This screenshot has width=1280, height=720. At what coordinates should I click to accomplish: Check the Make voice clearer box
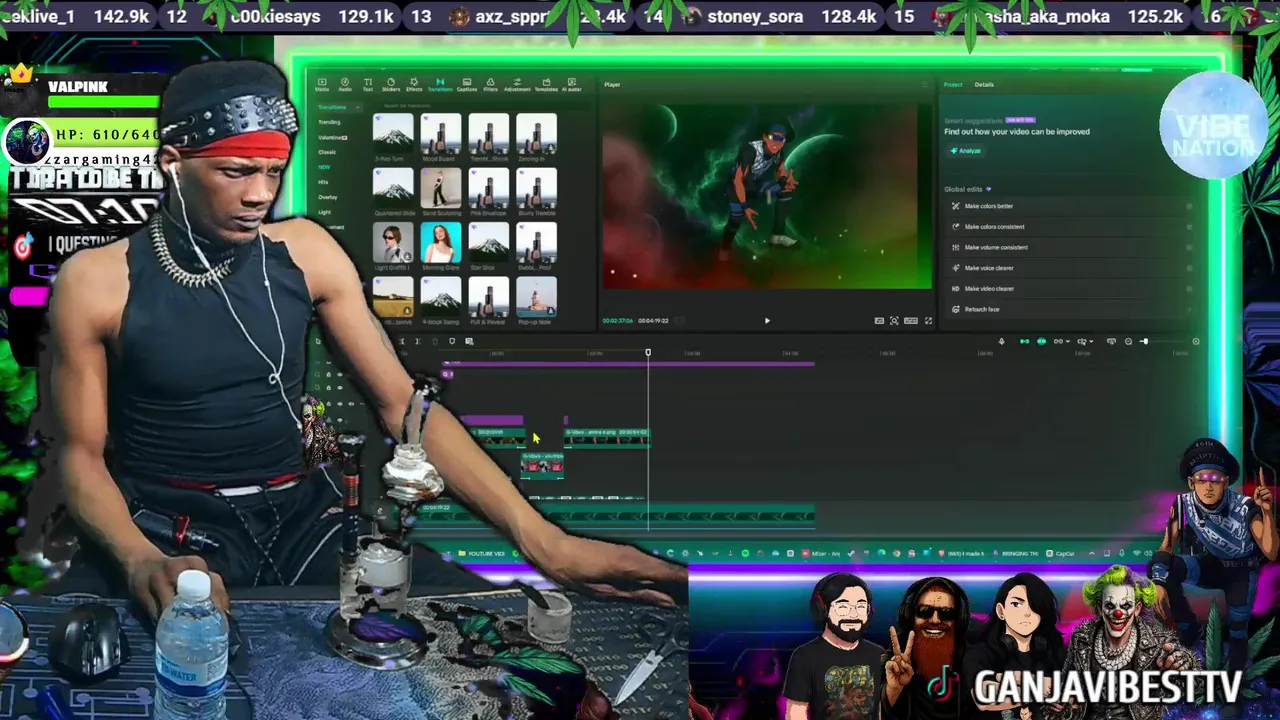pos(1189,268)
